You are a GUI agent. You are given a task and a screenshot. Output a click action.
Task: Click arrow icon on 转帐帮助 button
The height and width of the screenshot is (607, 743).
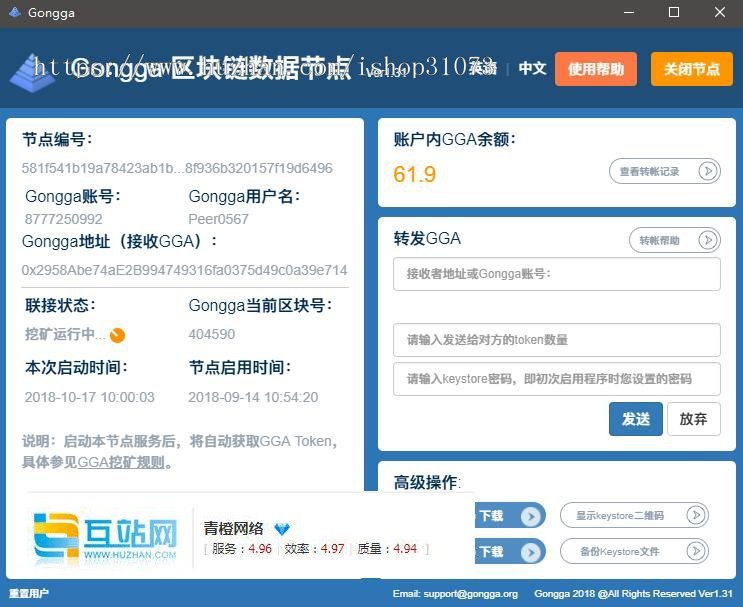click(x=708, y=240)
